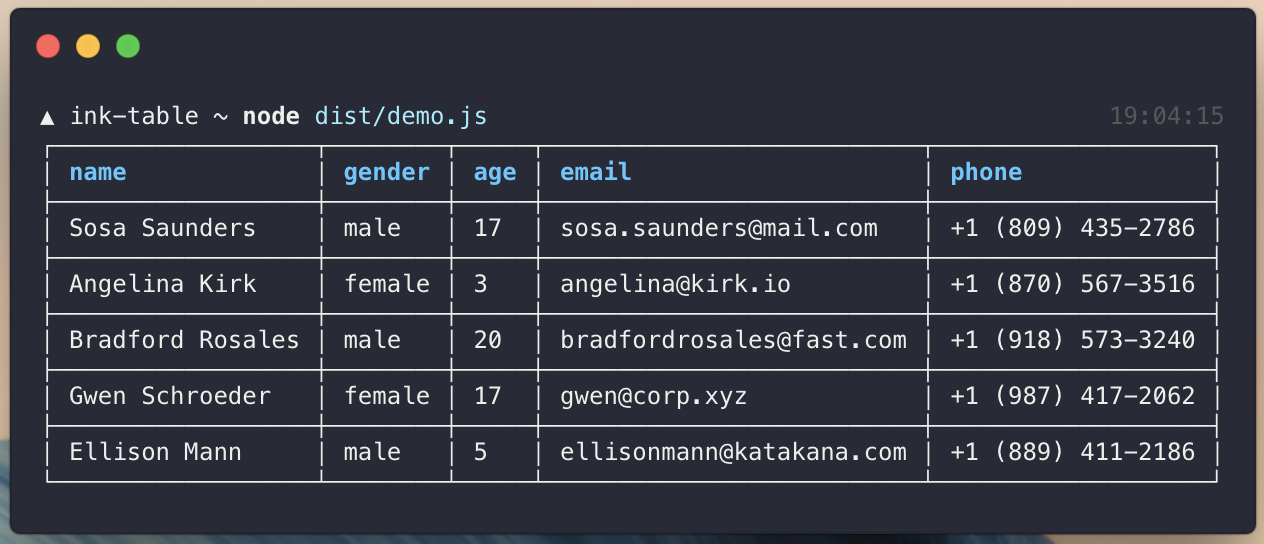Click the phone number +1 (918) 573-3240
The width and height of the screenshot is (1264, 544).
[1073, 340]
